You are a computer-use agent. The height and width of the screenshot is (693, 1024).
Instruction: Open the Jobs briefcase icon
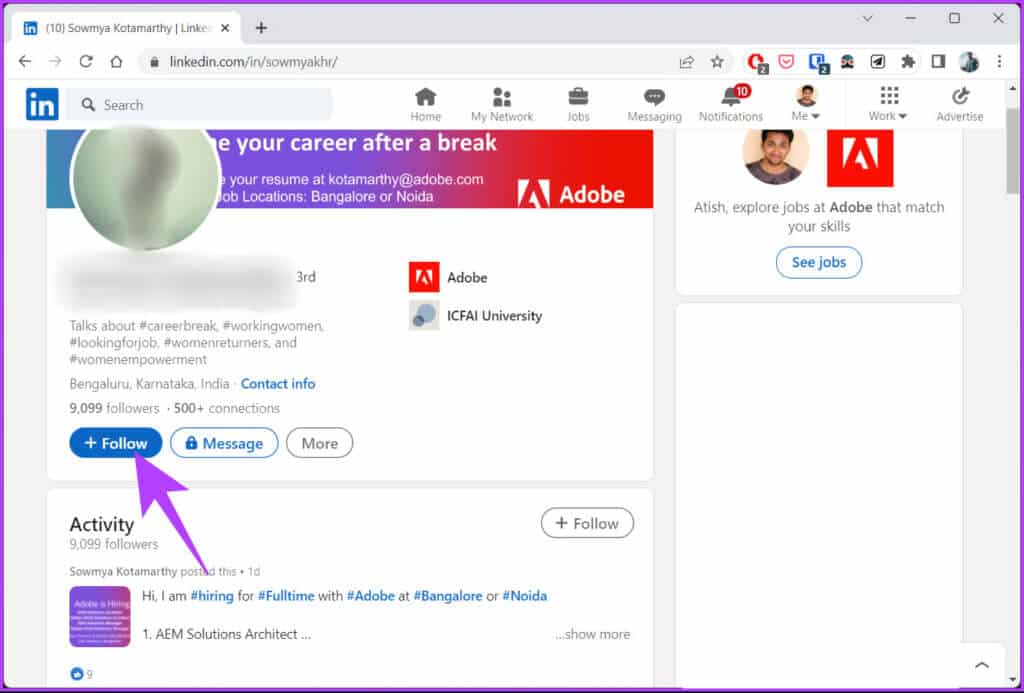(578, 105)
